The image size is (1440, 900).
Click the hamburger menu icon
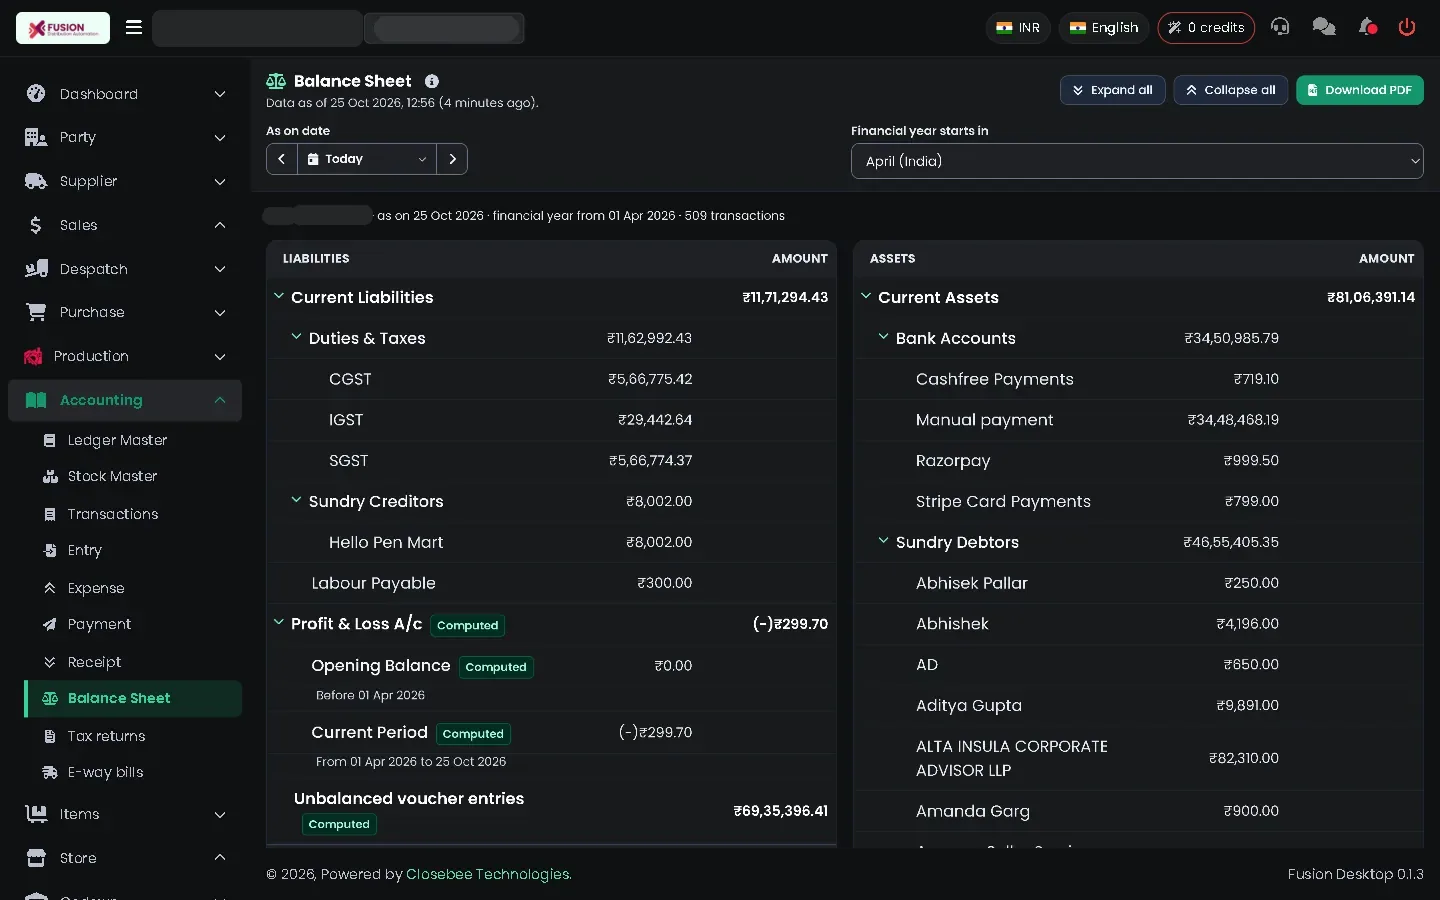134,27
